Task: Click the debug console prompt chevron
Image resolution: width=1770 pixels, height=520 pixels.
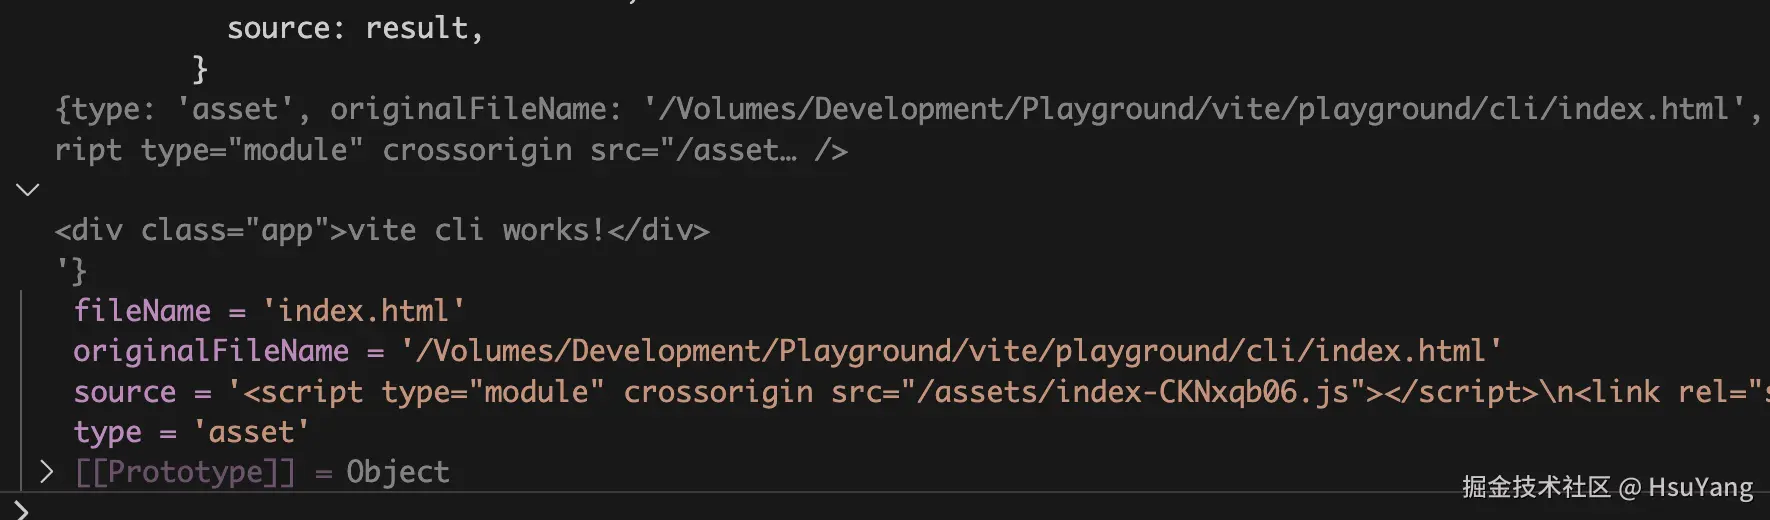Action: [21, 510]
